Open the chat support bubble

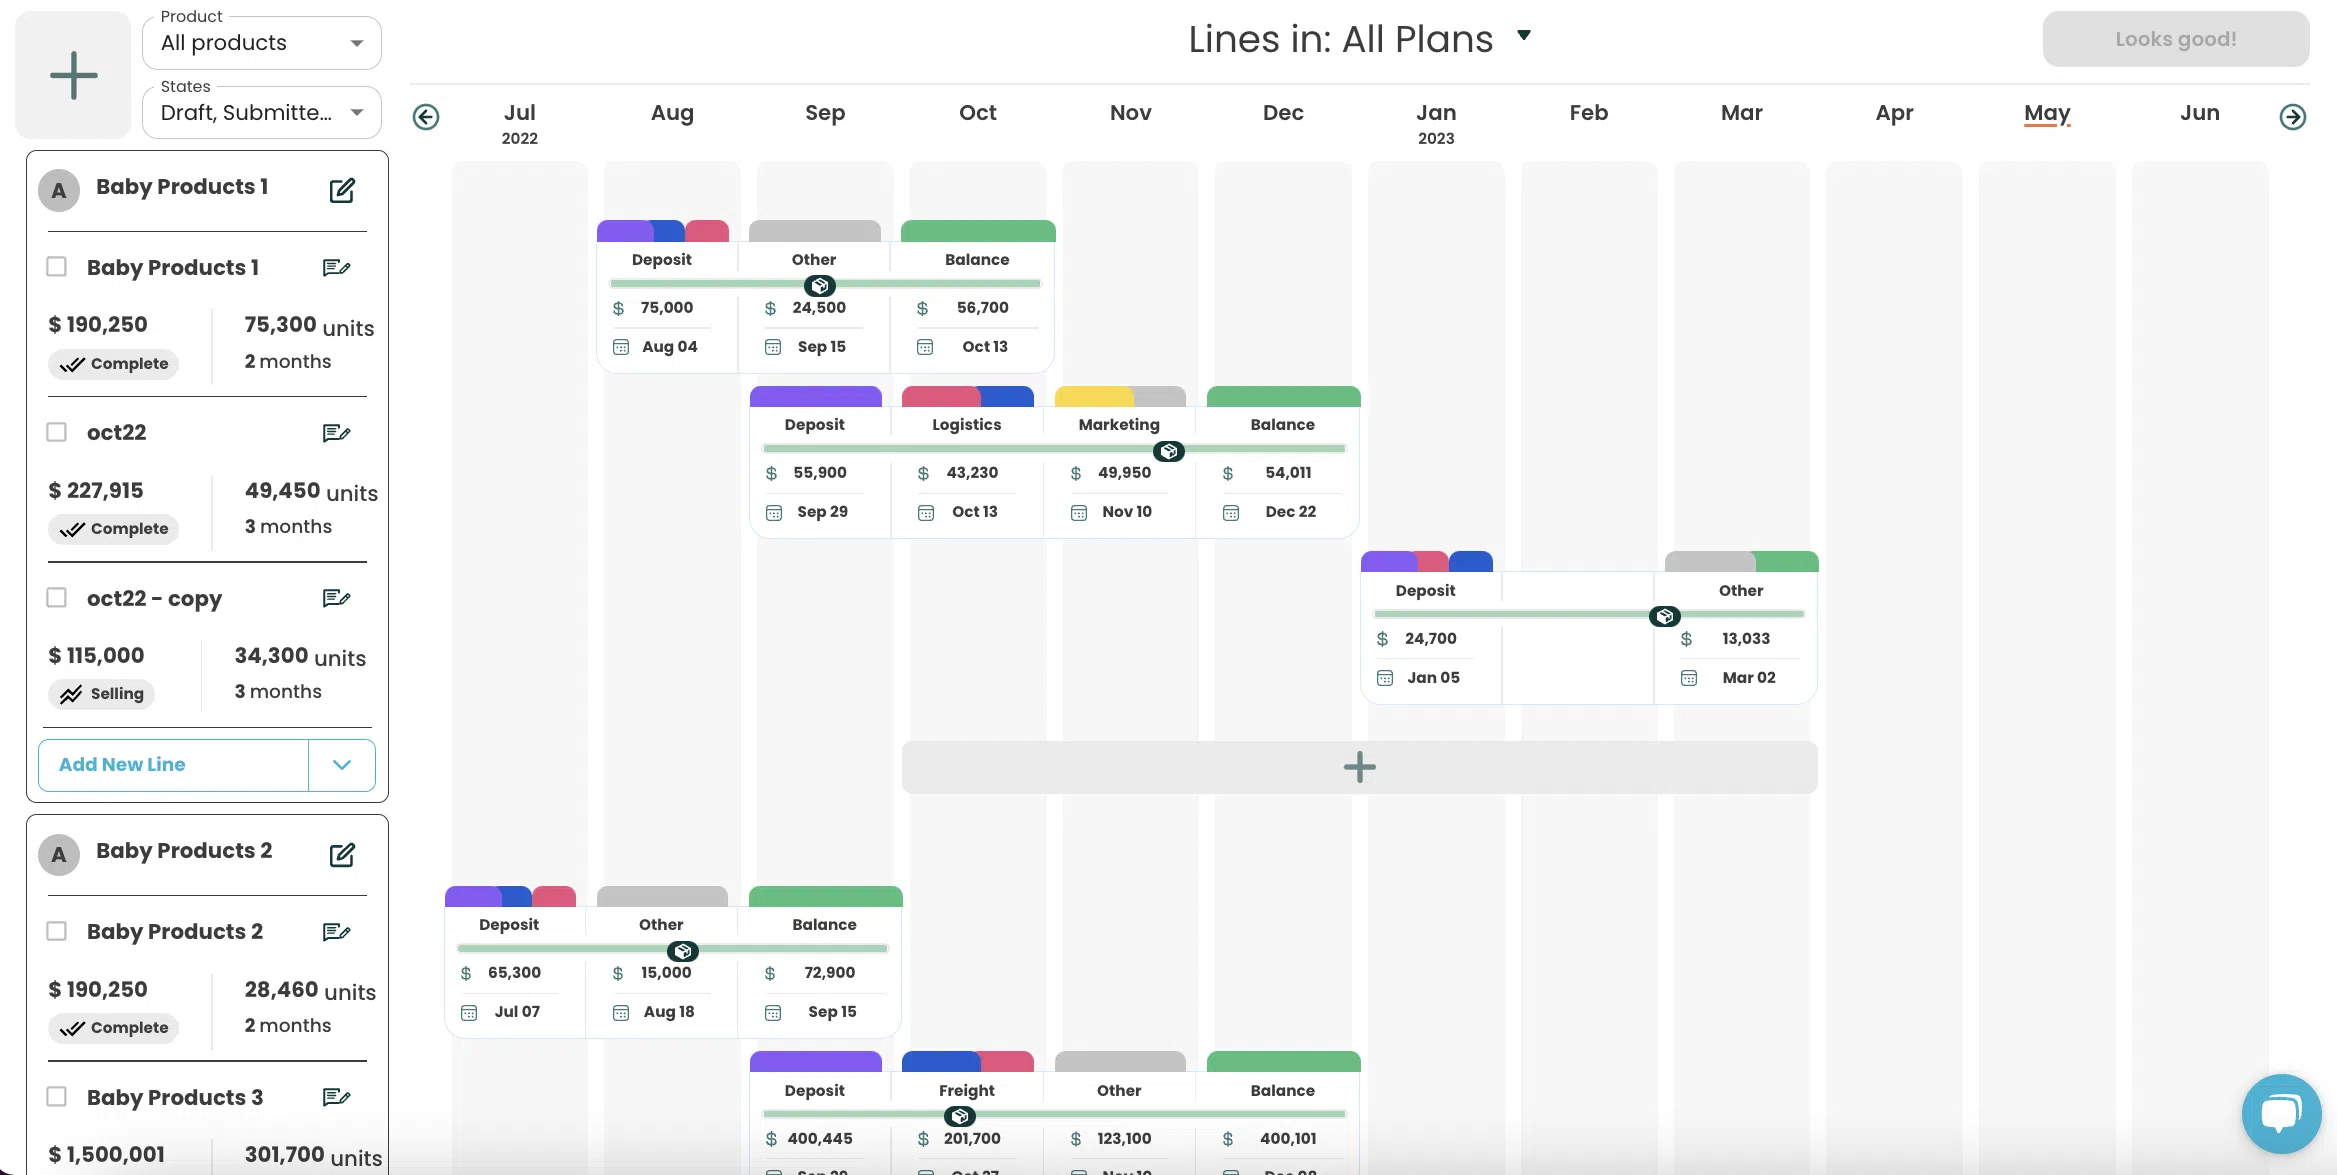tap(2281, 1113)
